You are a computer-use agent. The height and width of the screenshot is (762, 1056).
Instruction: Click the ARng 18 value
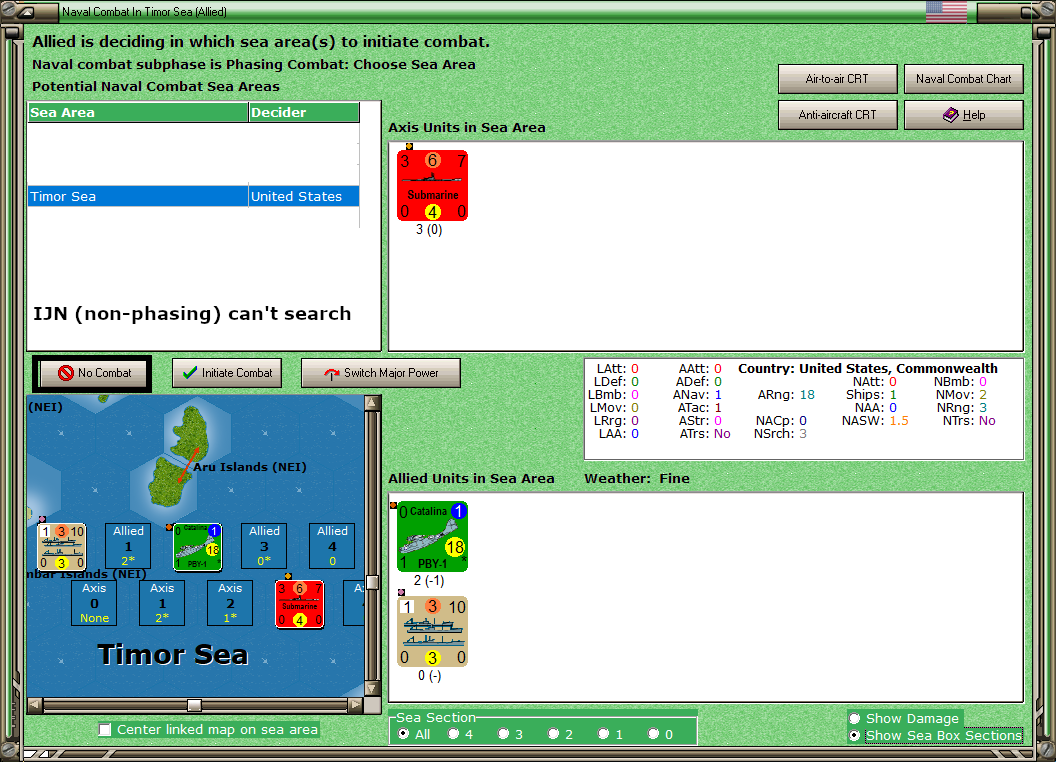pos(807,395)
